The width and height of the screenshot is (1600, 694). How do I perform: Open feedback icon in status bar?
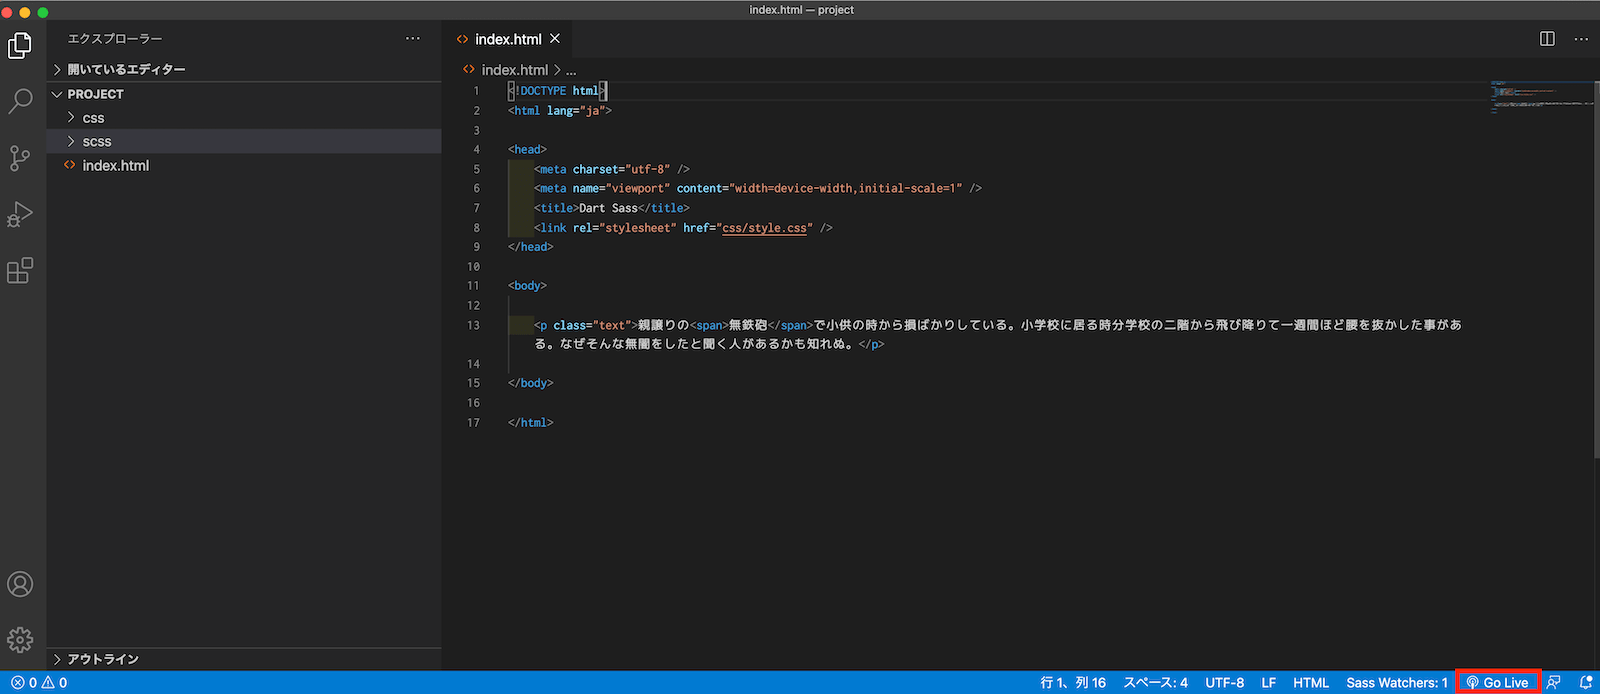point(1554,683)
